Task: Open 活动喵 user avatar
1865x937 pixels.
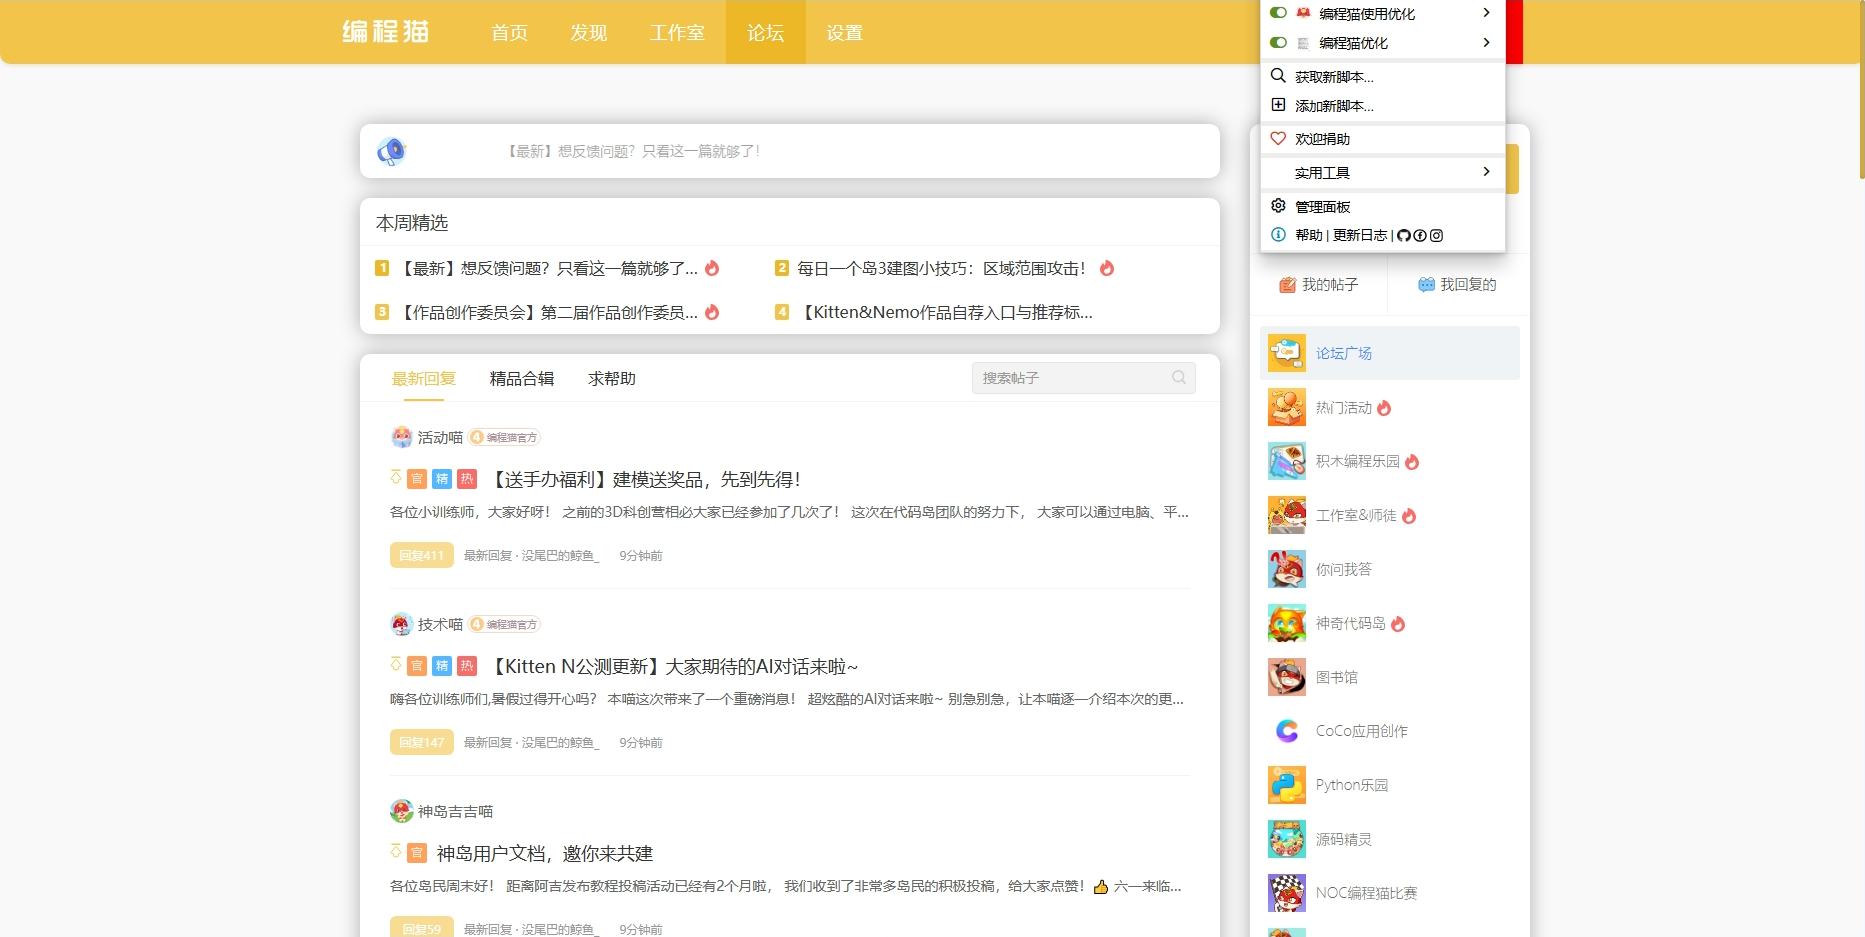Action: click(402, 437)
